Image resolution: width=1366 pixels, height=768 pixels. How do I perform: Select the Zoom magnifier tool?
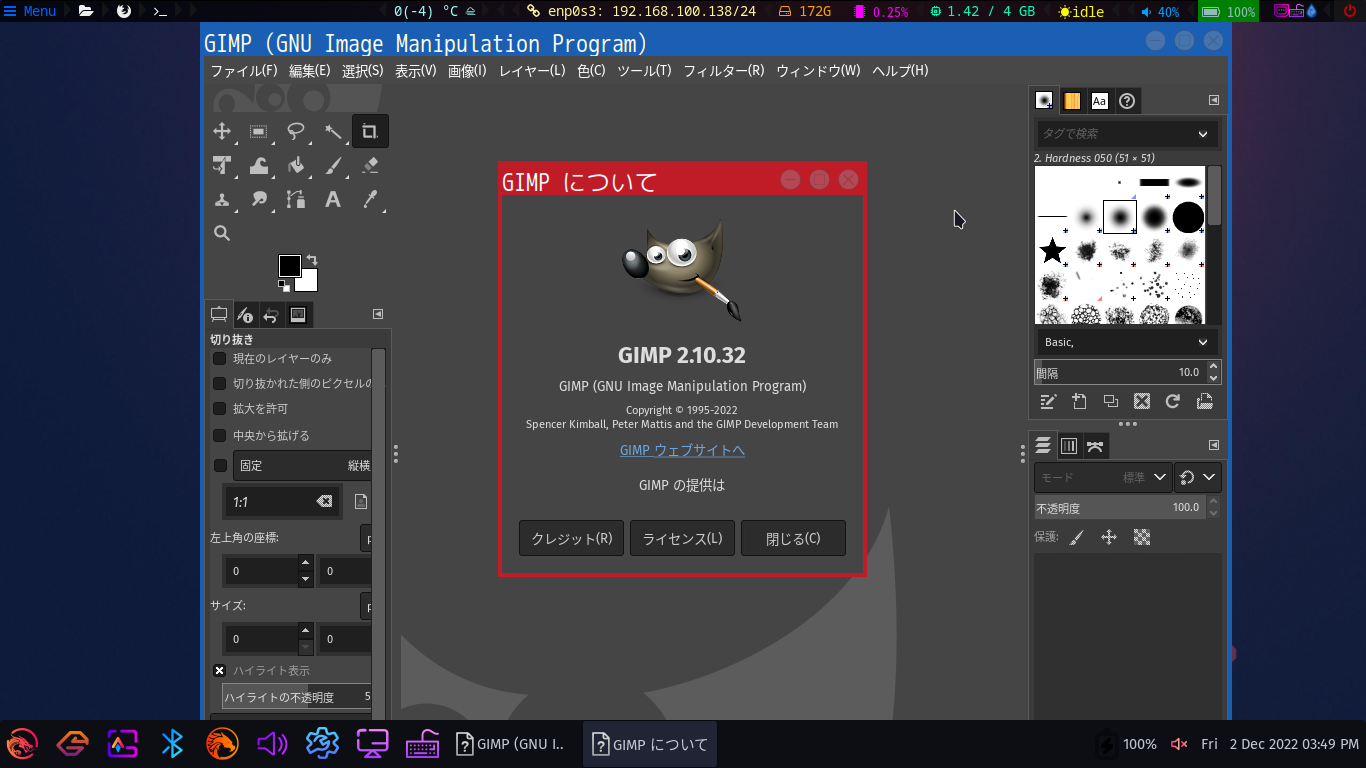click(x=222, y=233)
